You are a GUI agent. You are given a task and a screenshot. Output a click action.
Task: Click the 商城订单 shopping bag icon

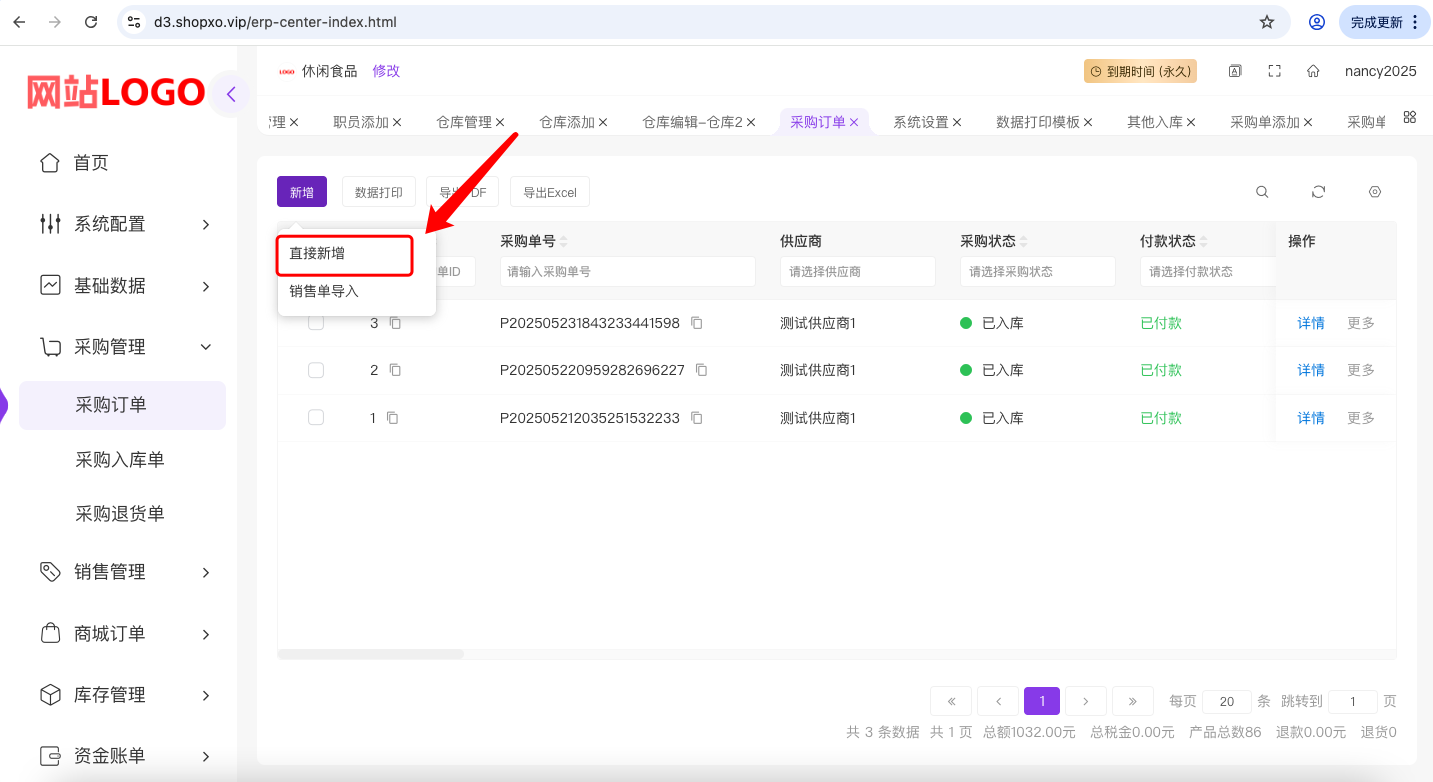coord(49,634)
